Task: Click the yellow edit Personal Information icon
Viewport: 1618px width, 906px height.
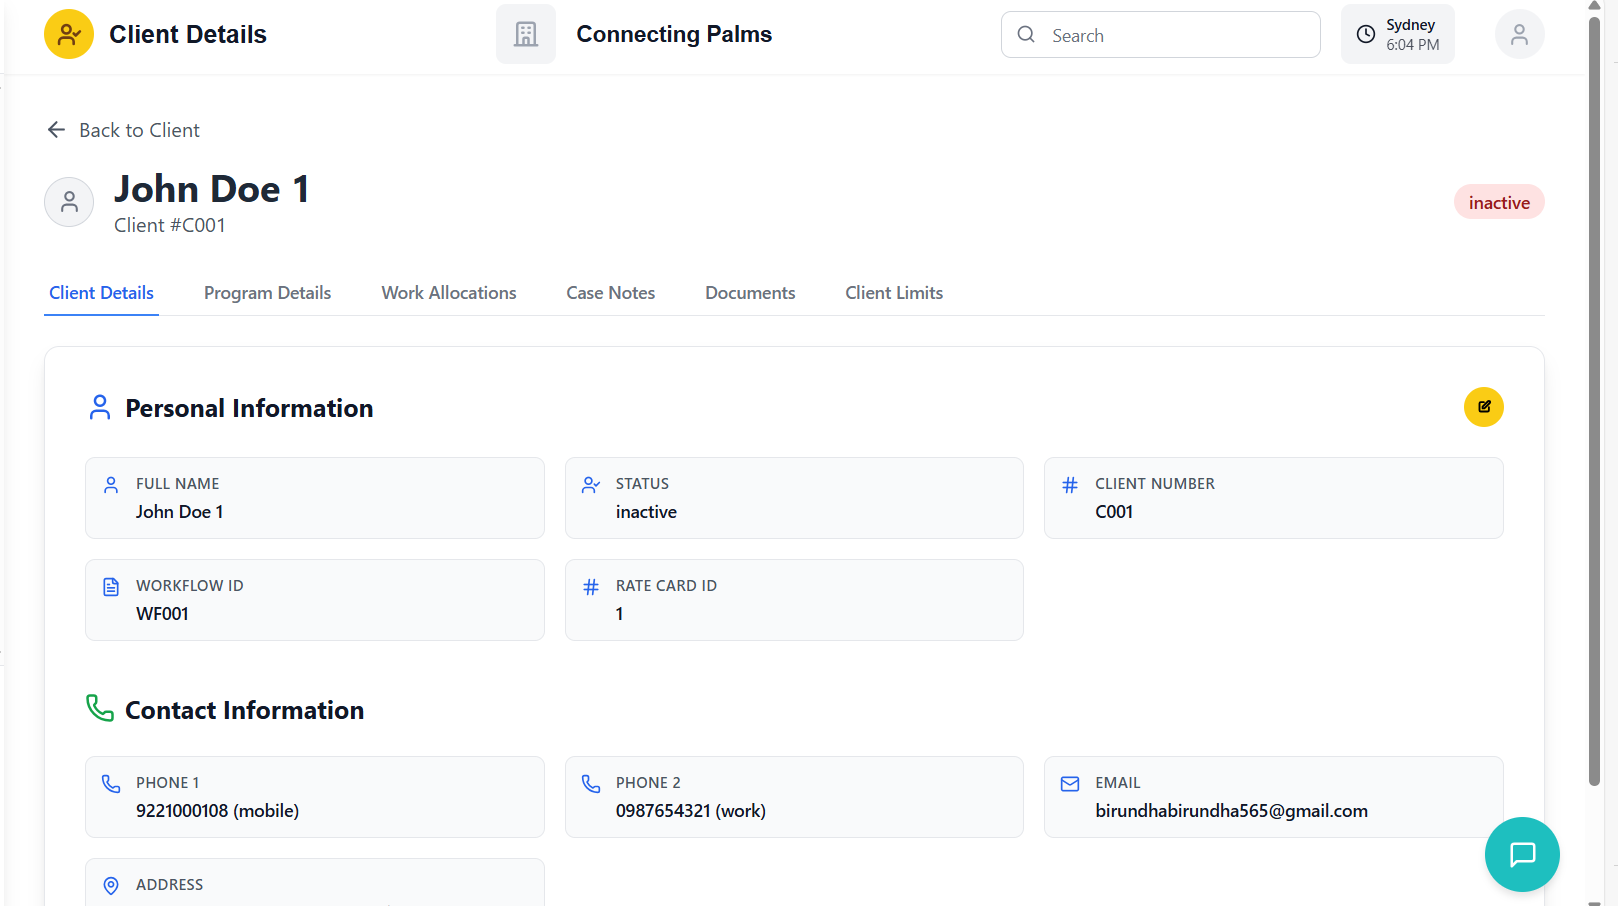Action: 1483,407
